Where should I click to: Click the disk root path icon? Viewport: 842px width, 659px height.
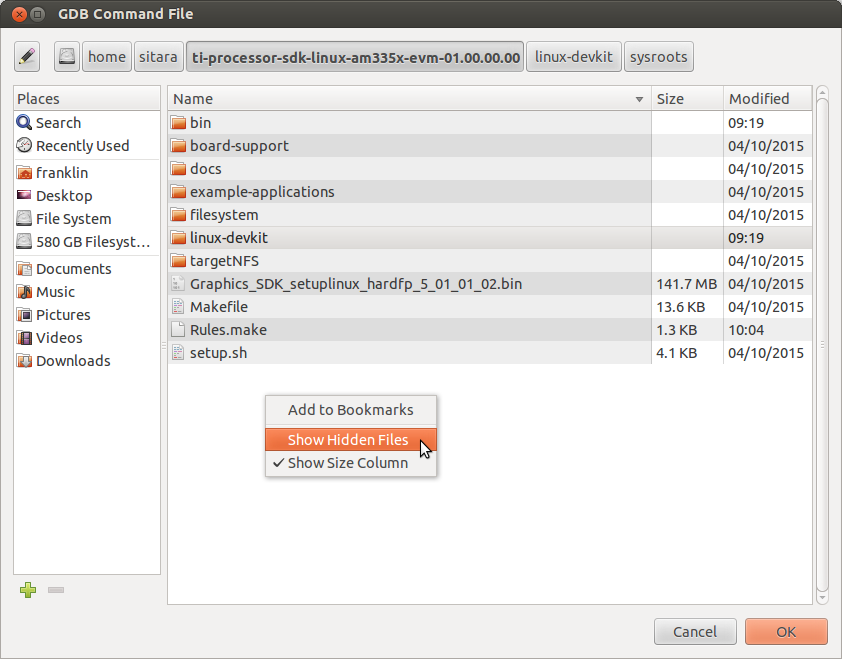(x=67, y=57)
